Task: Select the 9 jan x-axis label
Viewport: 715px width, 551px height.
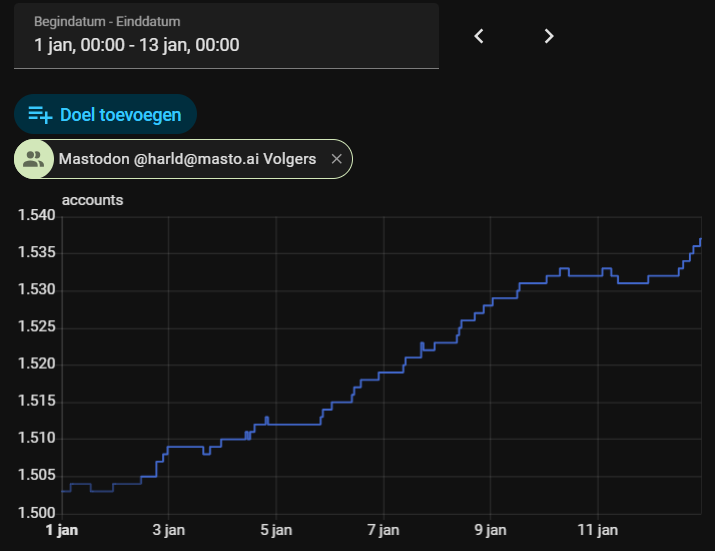Action: (491, 529)
